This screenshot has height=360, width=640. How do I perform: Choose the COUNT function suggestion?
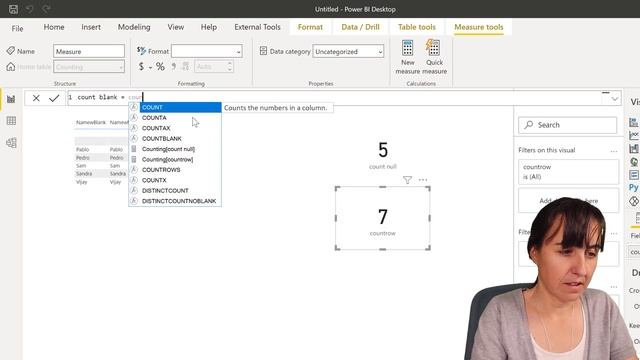point(175,107)
